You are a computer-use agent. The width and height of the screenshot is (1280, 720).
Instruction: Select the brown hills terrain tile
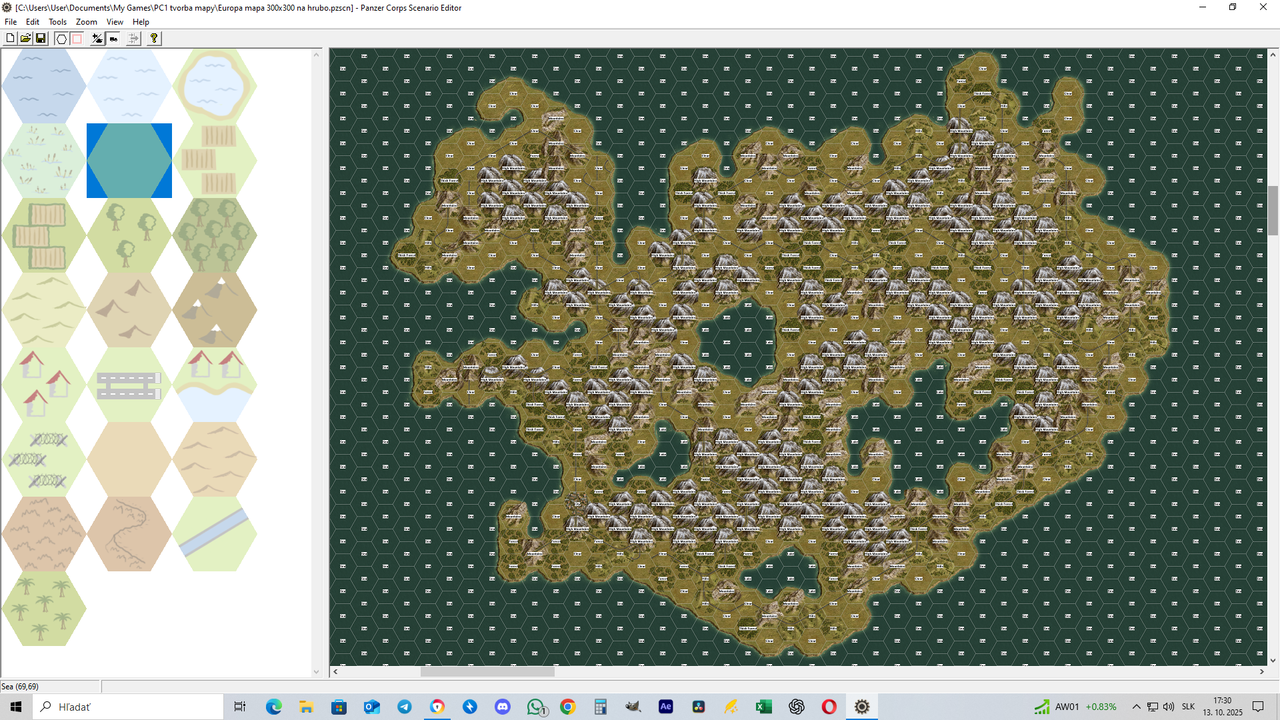(x=129, y=310)
